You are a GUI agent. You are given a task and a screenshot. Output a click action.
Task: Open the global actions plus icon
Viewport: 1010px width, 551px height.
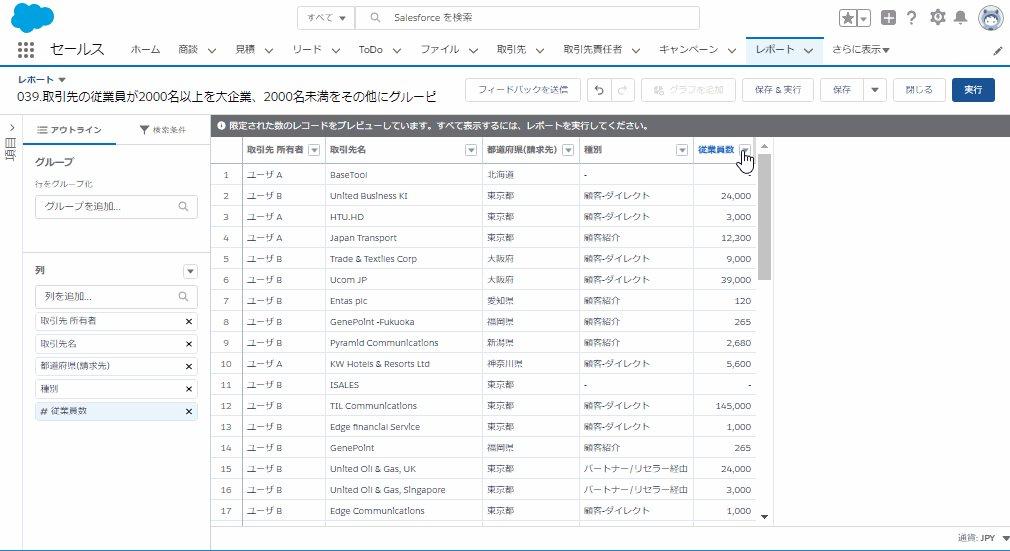[x=888, y=18]
